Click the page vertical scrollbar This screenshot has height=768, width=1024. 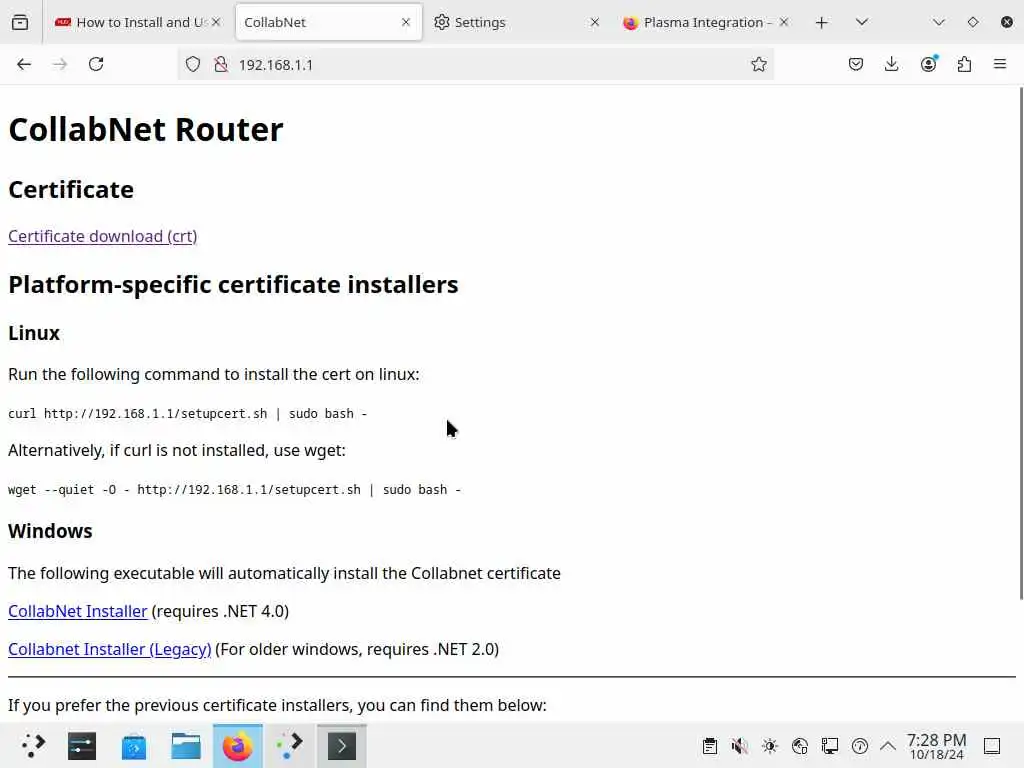point(1021,343)
